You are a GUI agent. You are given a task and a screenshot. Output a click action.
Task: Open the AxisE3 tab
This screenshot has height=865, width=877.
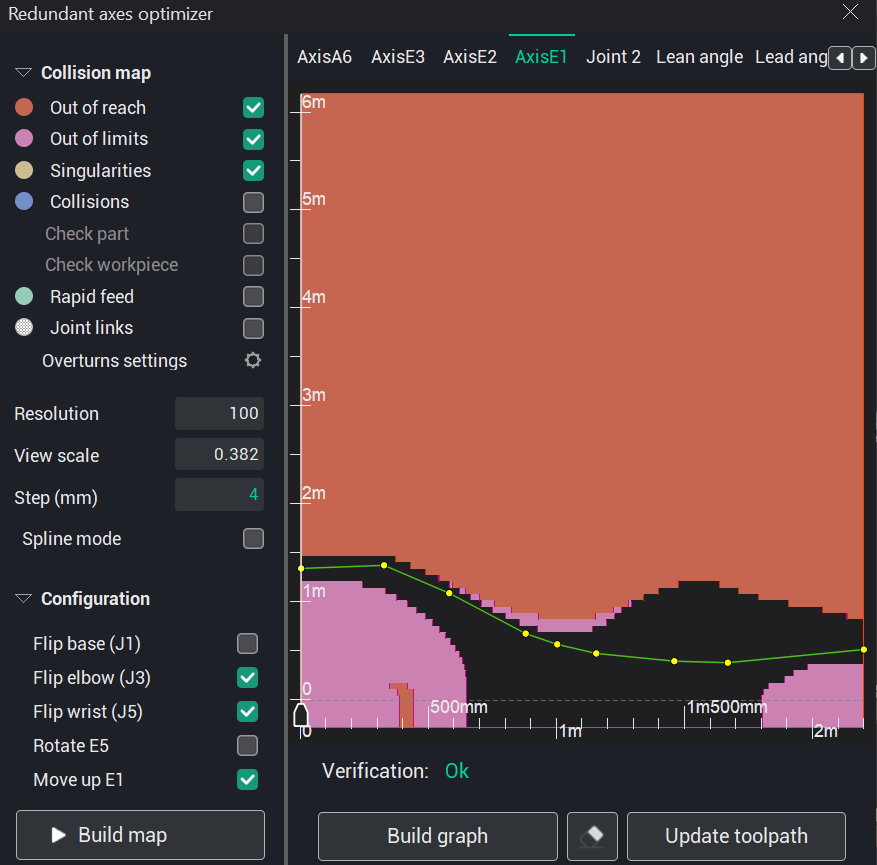(x=398, y=57)
